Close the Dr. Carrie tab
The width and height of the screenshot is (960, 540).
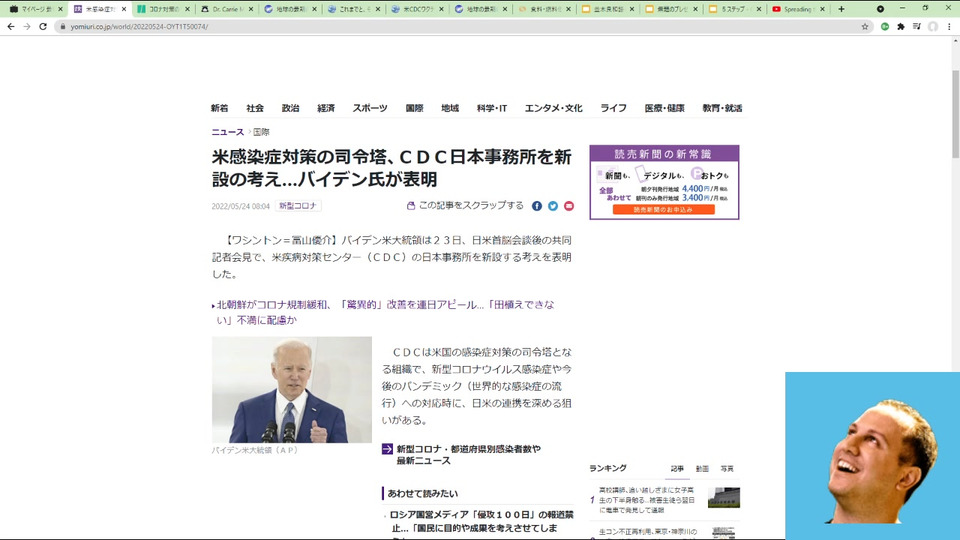[250, 9]
